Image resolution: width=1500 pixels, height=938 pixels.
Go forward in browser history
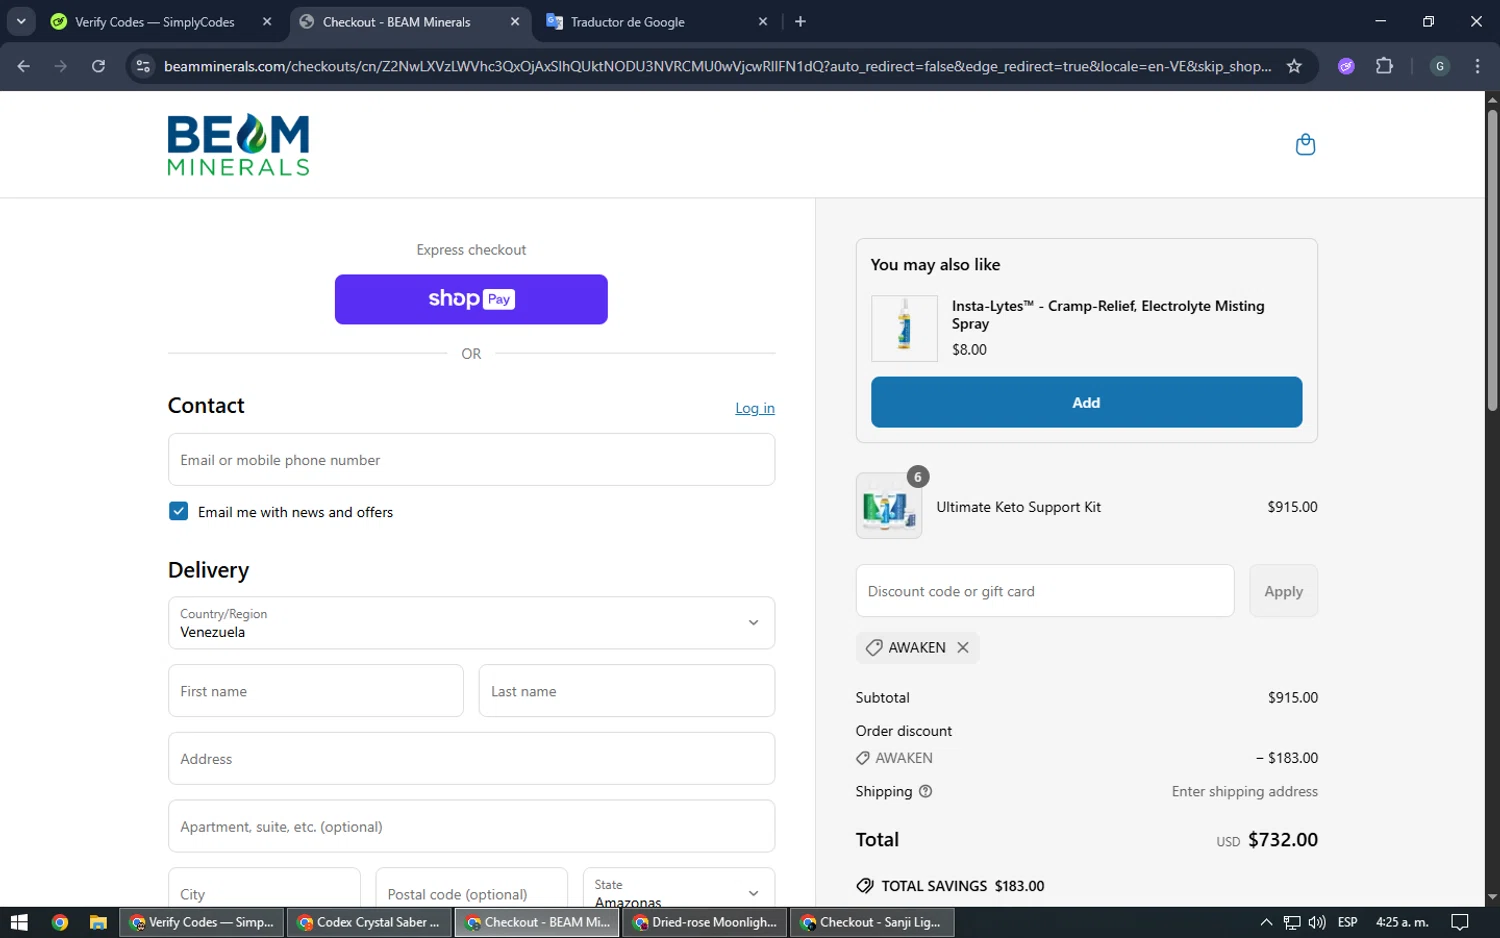tap(61, 66)
